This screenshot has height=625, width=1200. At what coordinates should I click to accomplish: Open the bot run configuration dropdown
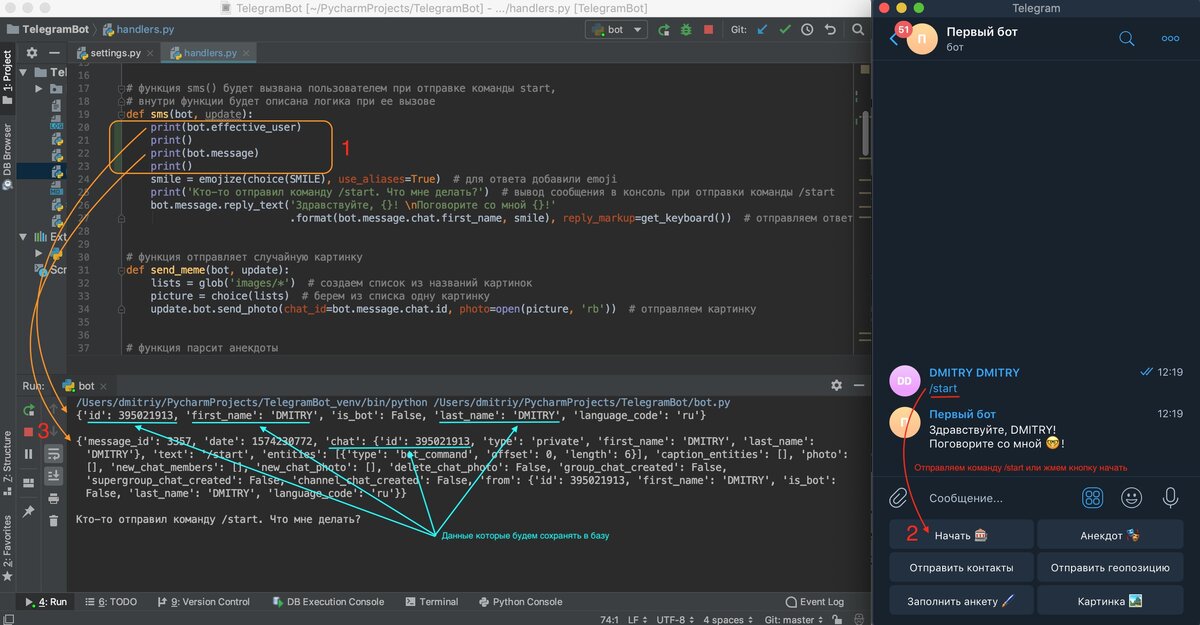pyautogui.click(x=617, y=29)
